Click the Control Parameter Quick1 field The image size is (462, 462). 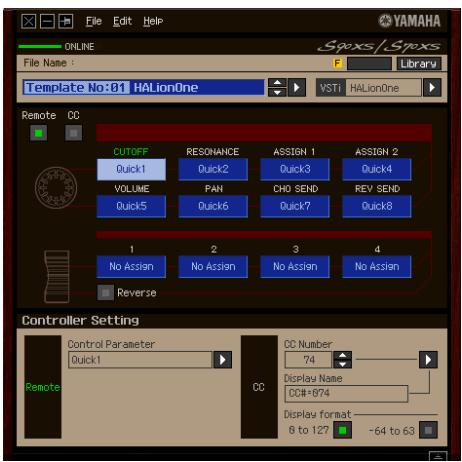click(140, 360)
